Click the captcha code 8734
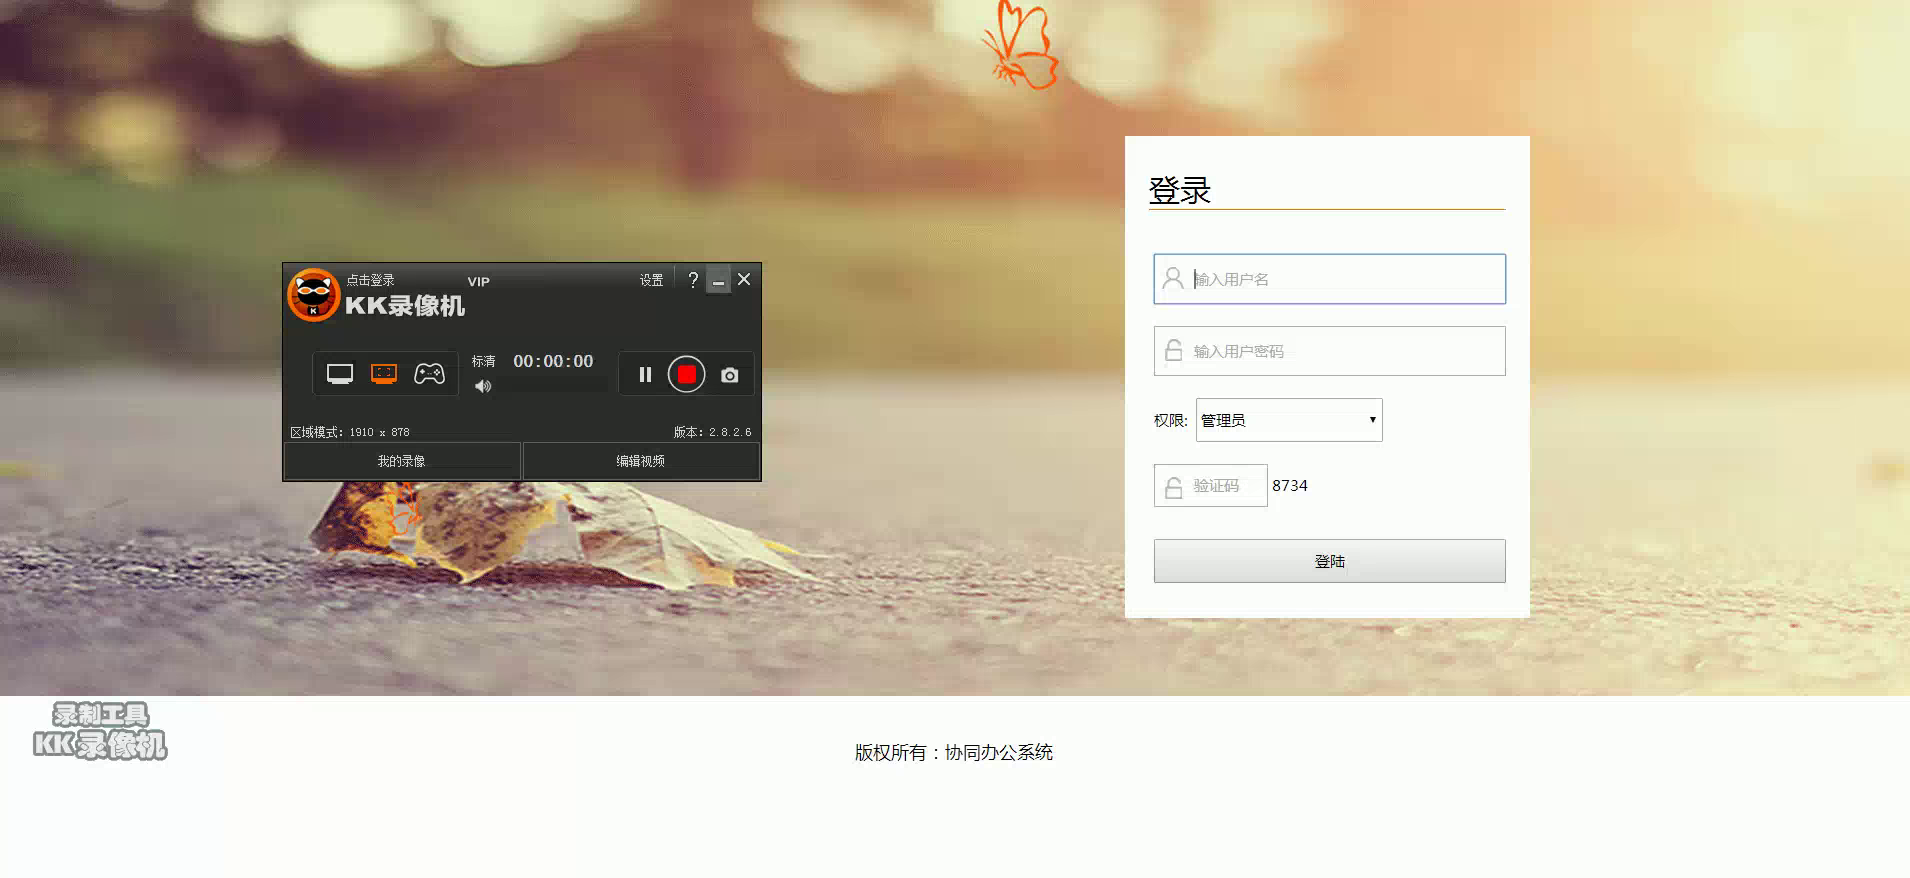 tap(1290, 485)
